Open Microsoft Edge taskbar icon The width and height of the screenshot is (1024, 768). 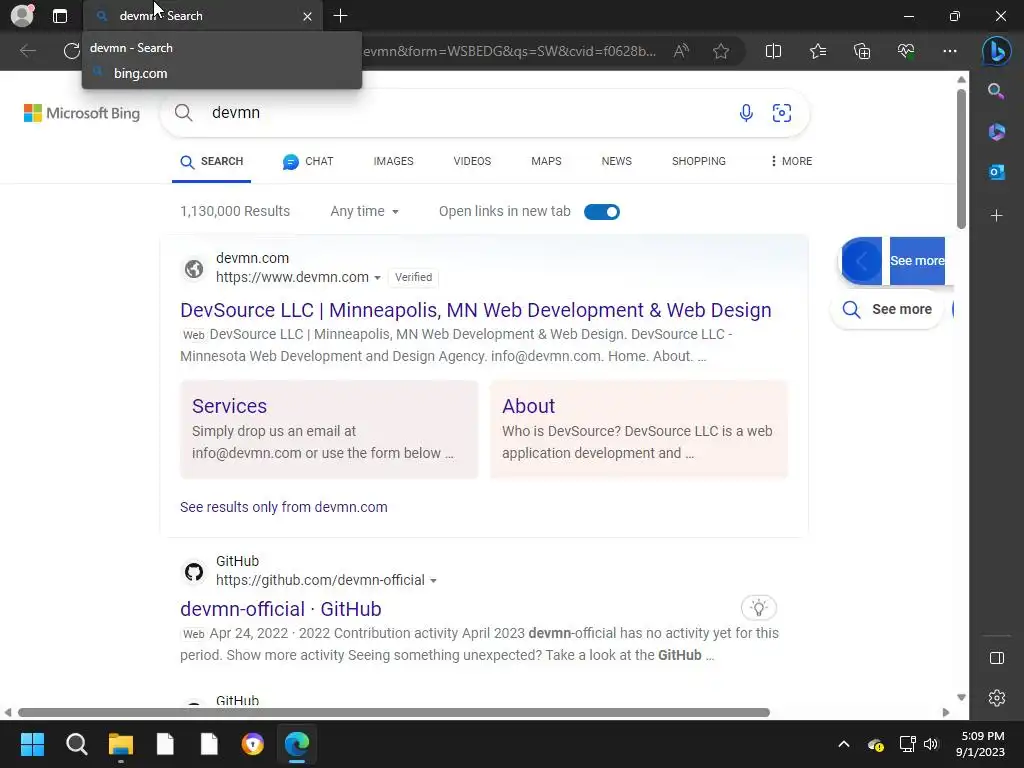point(297,744)
